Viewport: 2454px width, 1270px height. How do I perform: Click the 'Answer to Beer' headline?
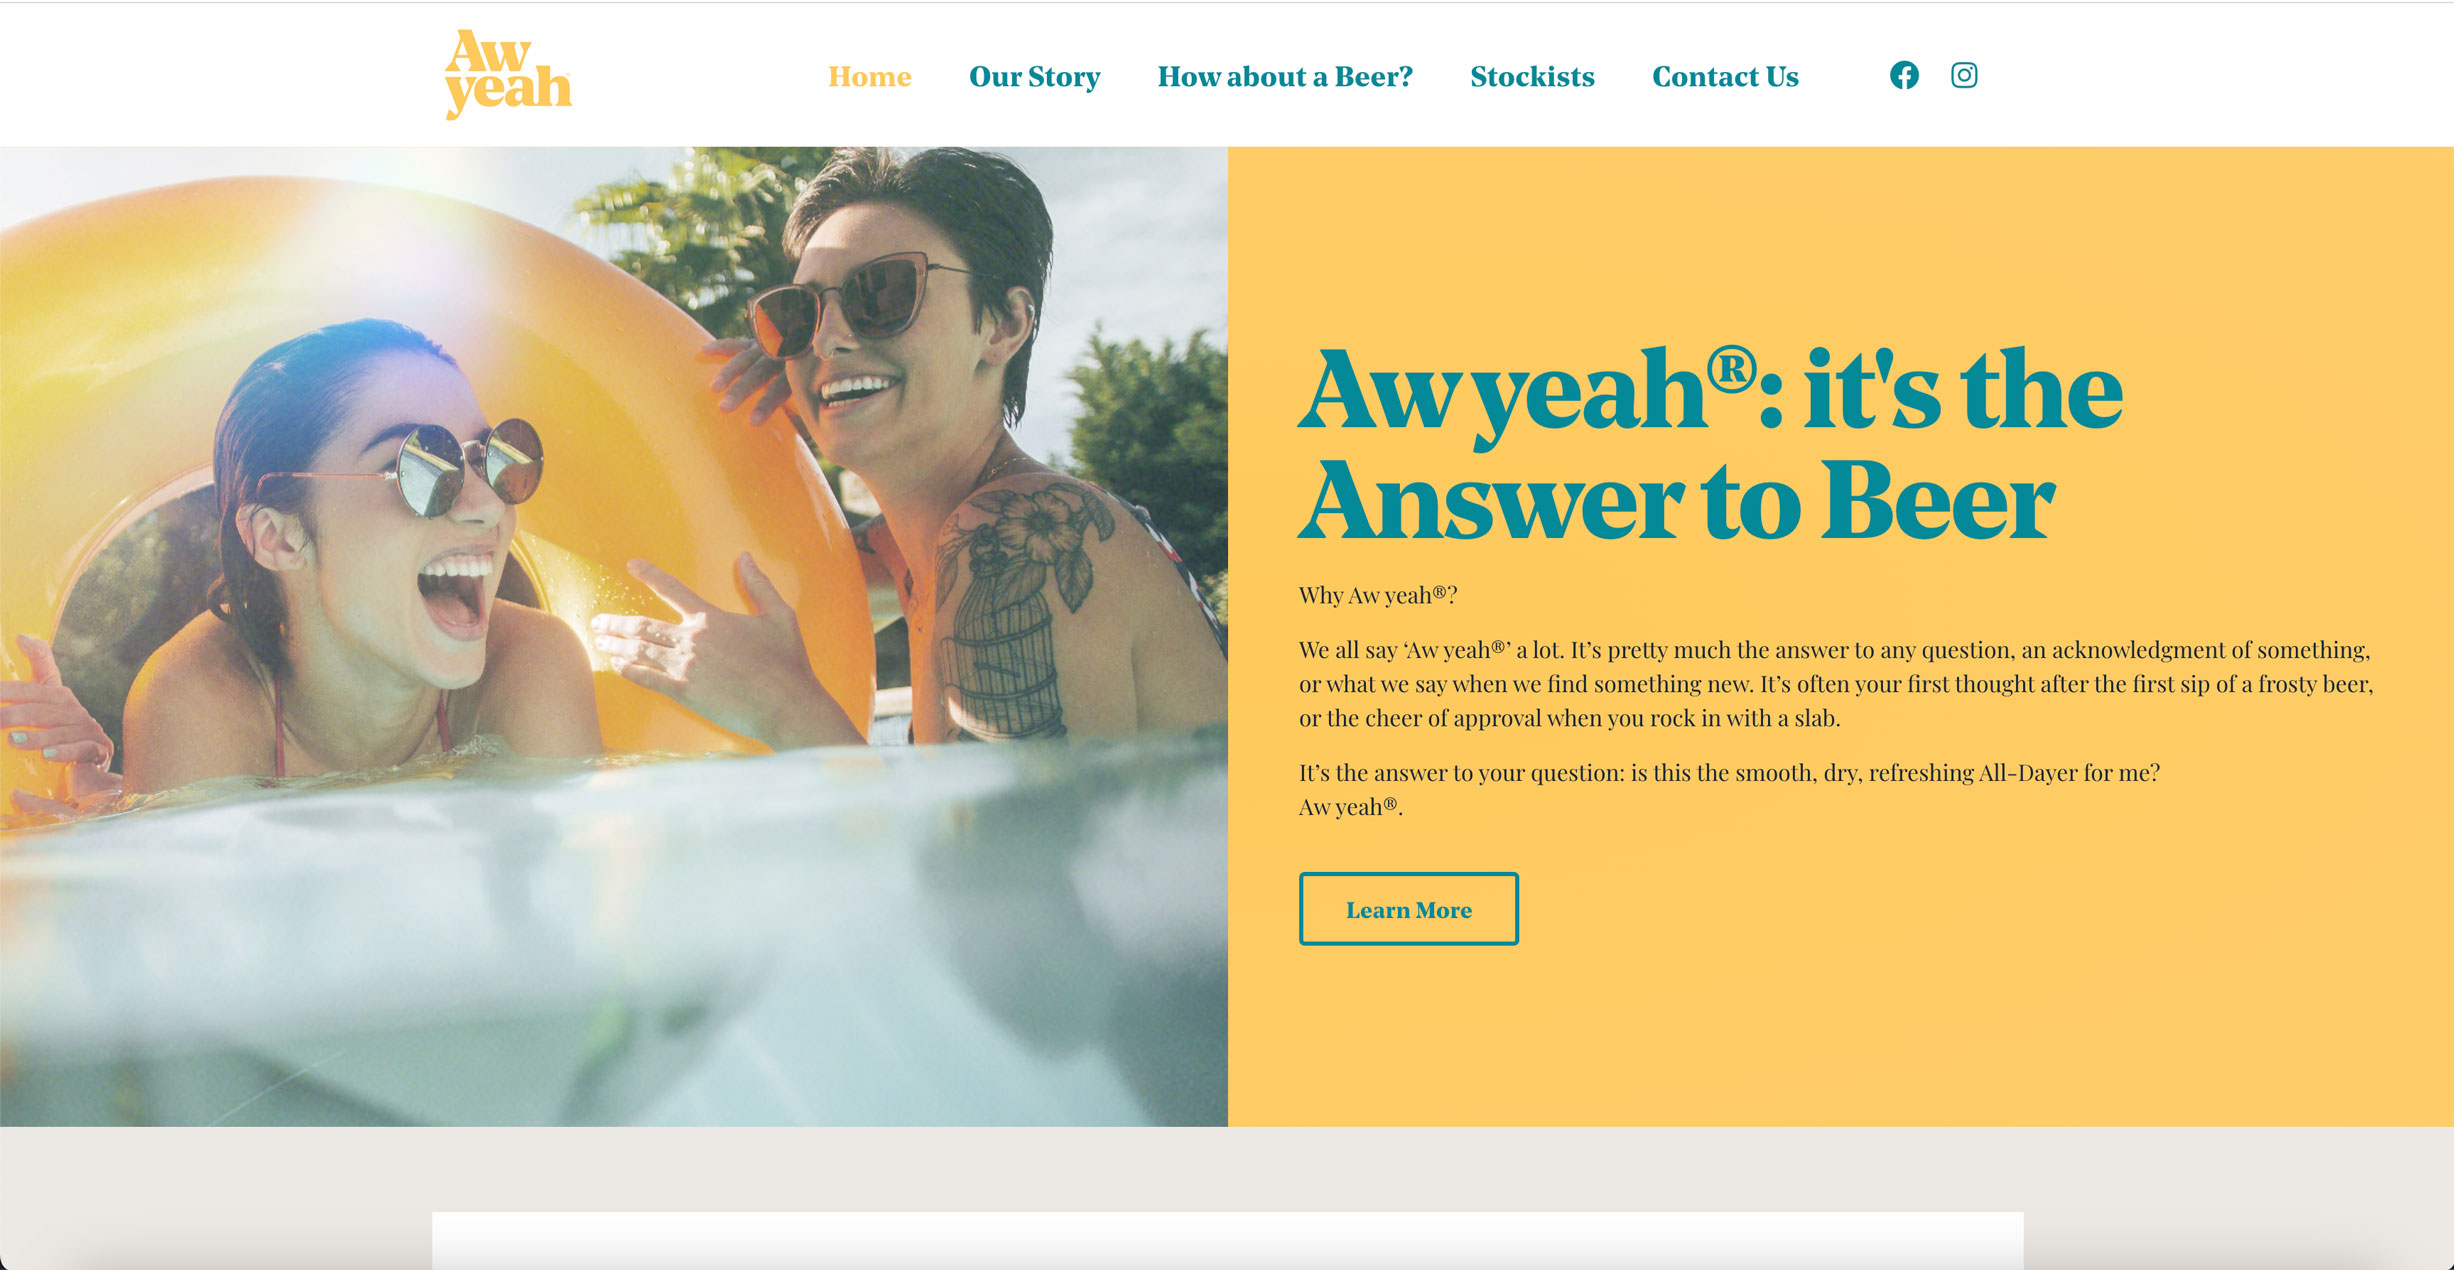pyautogui.click(x=1677, y=500)
